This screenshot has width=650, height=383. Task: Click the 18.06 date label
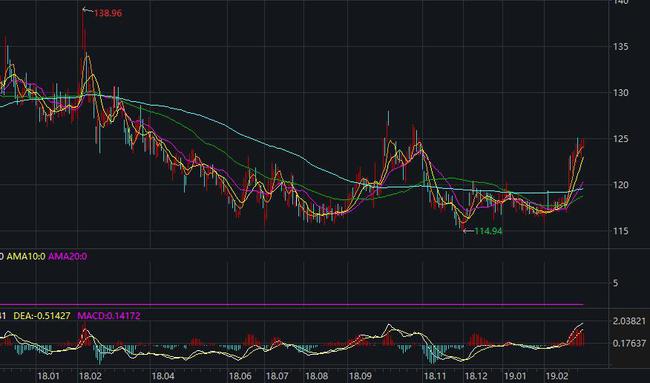[x=240, y=376]
